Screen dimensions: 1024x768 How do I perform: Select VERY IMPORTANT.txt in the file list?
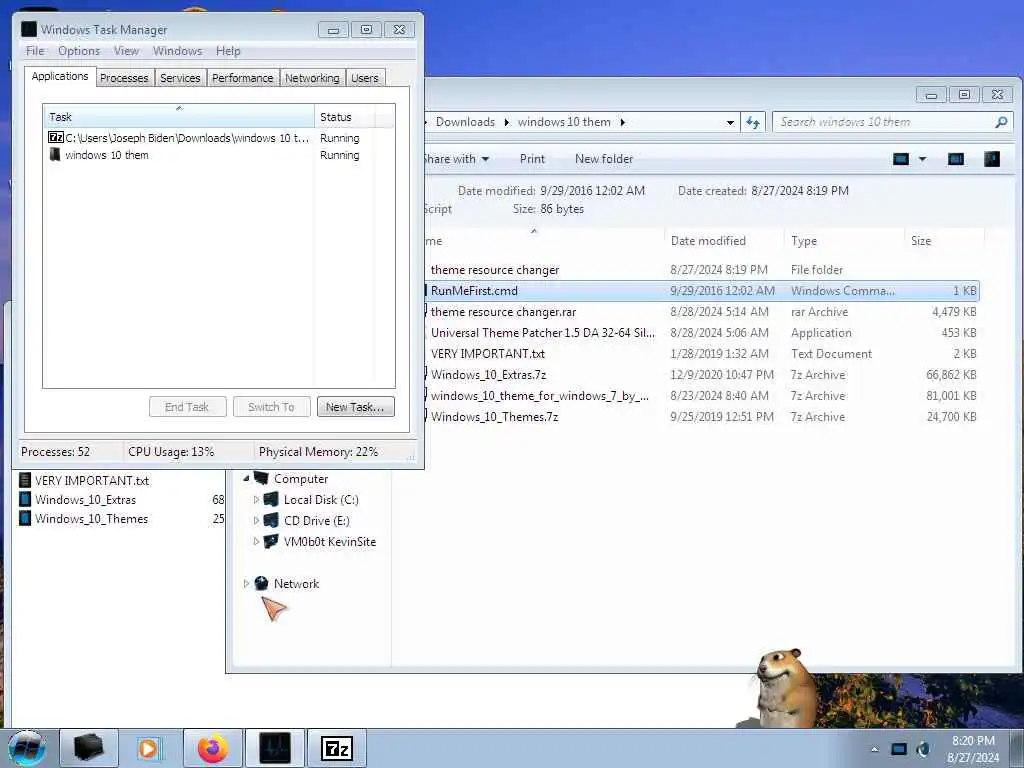pos(702,353)
